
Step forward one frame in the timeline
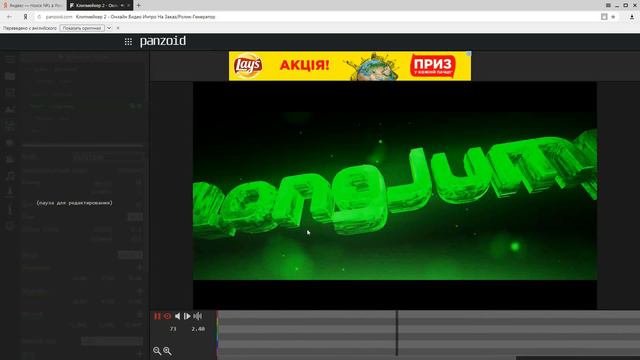click(x=187, y=316)
